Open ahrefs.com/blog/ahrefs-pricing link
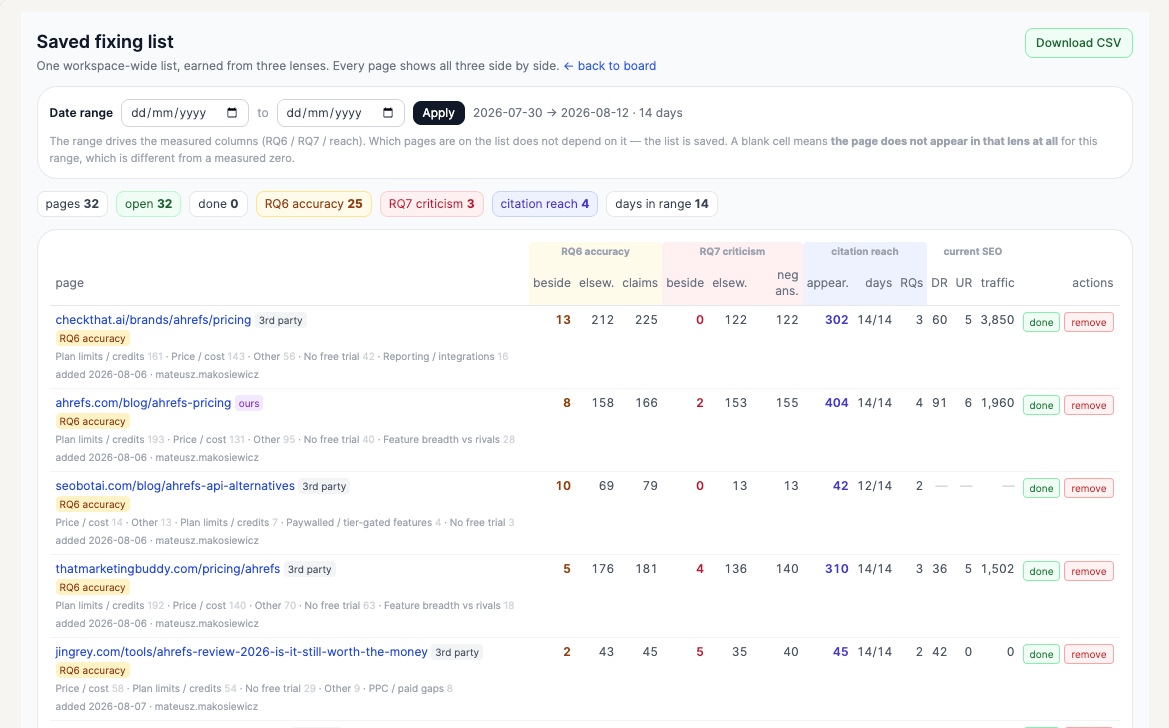 click(143, 402)
